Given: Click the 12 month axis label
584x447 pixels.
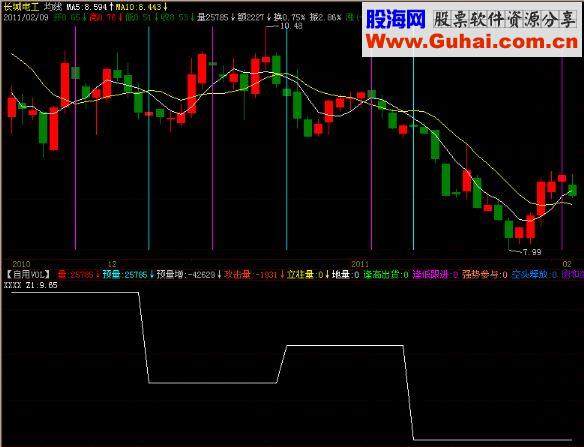Looking at the screenshot, I should [x=112, y=264].
